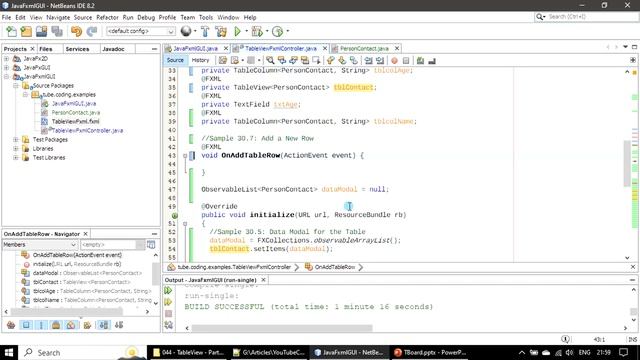
Task: Open the Run Project dropdown arrow
Action: tap(246, 31)
